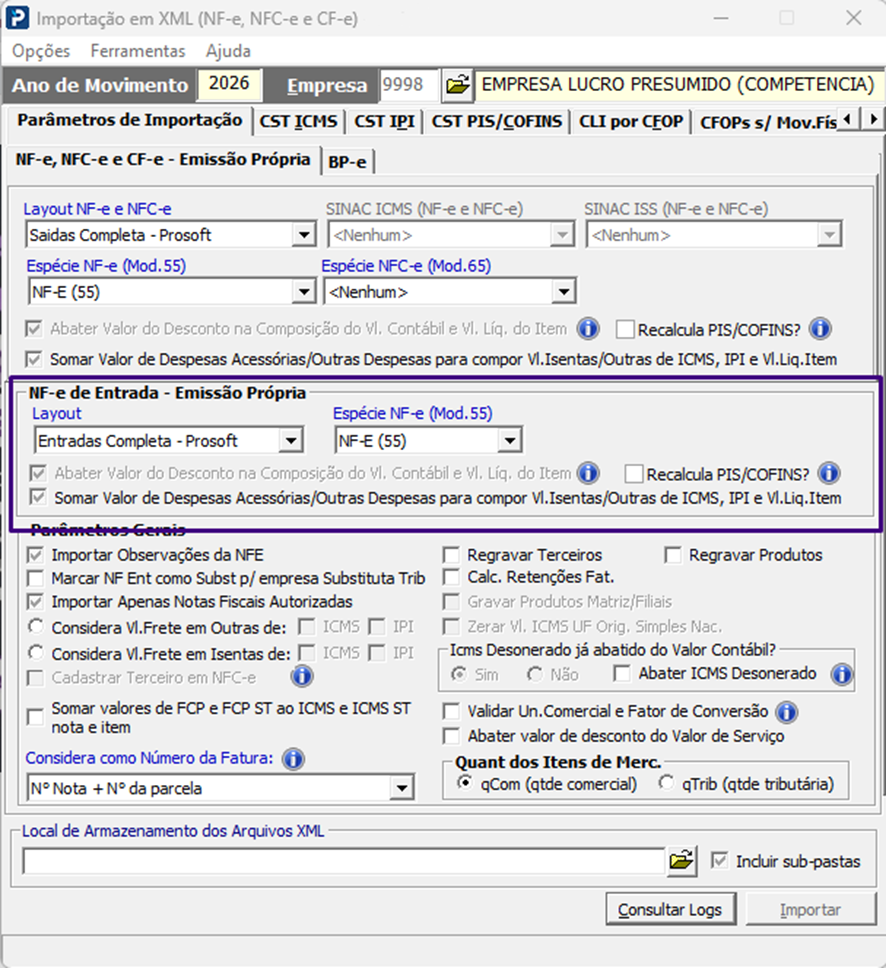
Task: Open XML storage location folder browse icon
Action: click(x=682, y=860)
